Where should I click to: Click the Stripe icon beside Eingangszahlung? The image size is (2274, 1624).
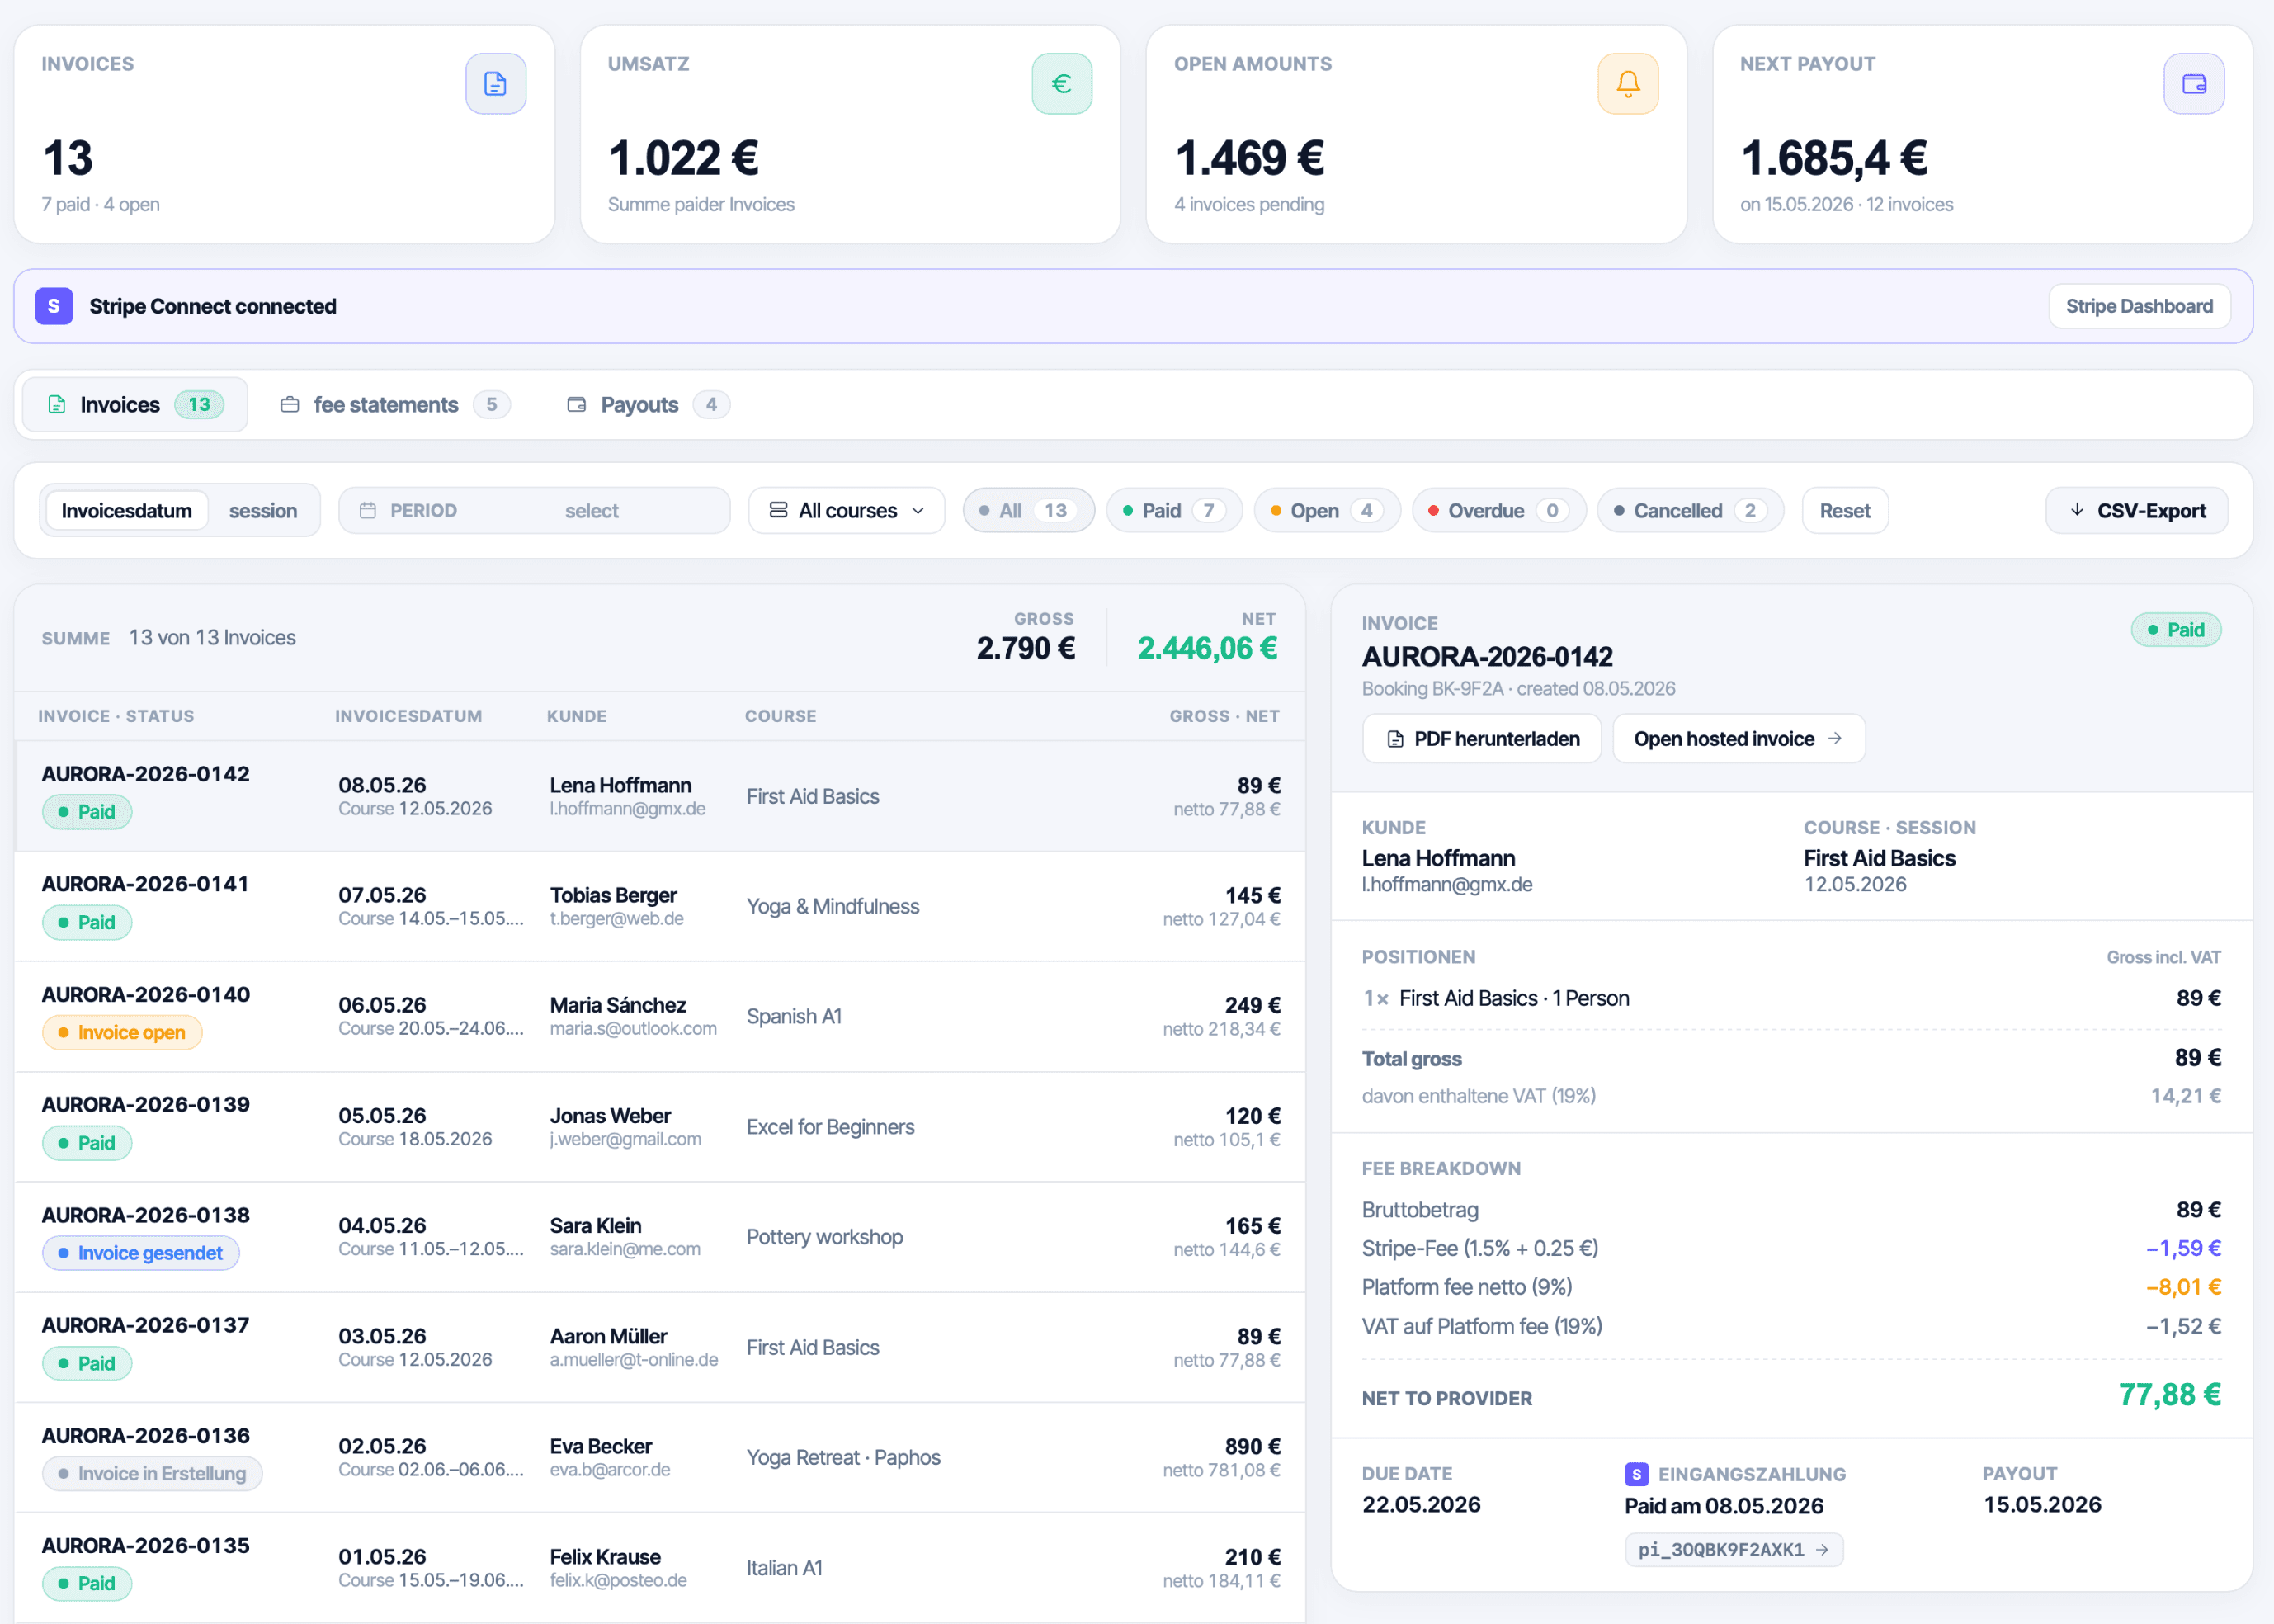(x=1636, y=1473)
